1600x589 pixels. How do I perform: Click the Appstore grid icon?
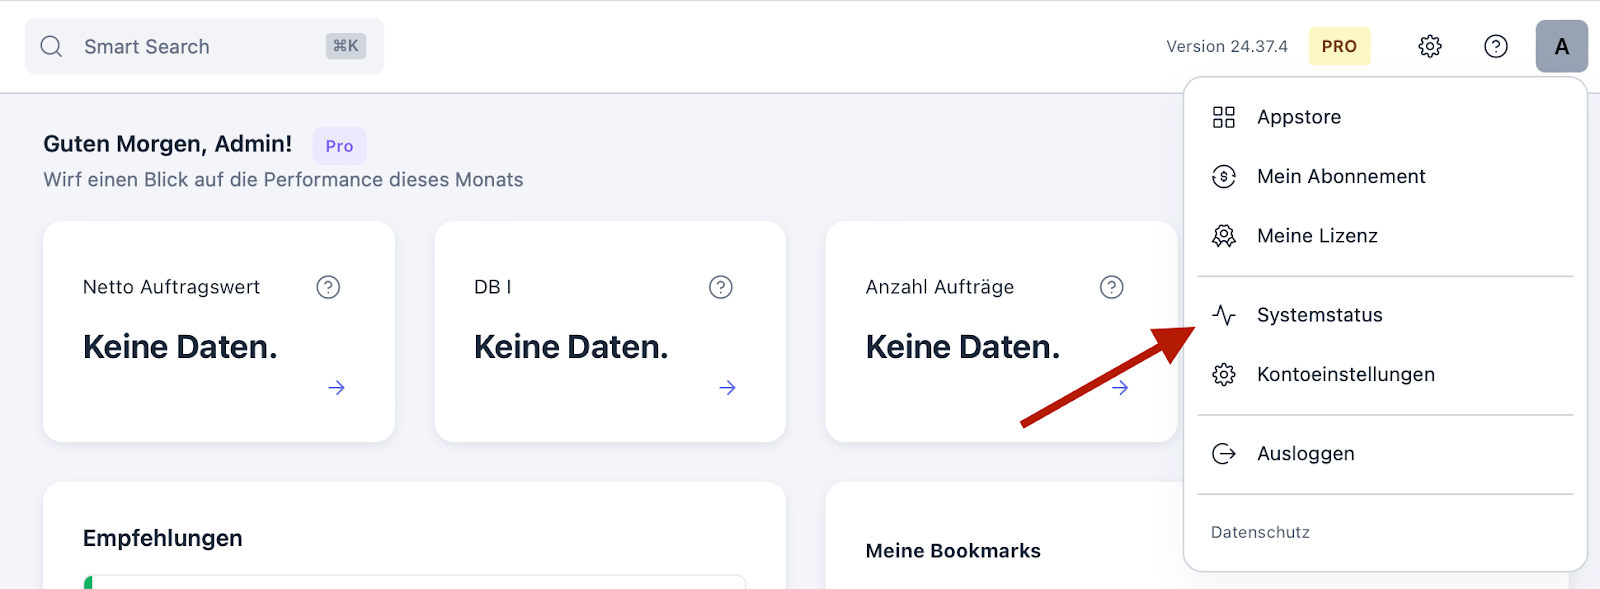[1224, 117]
